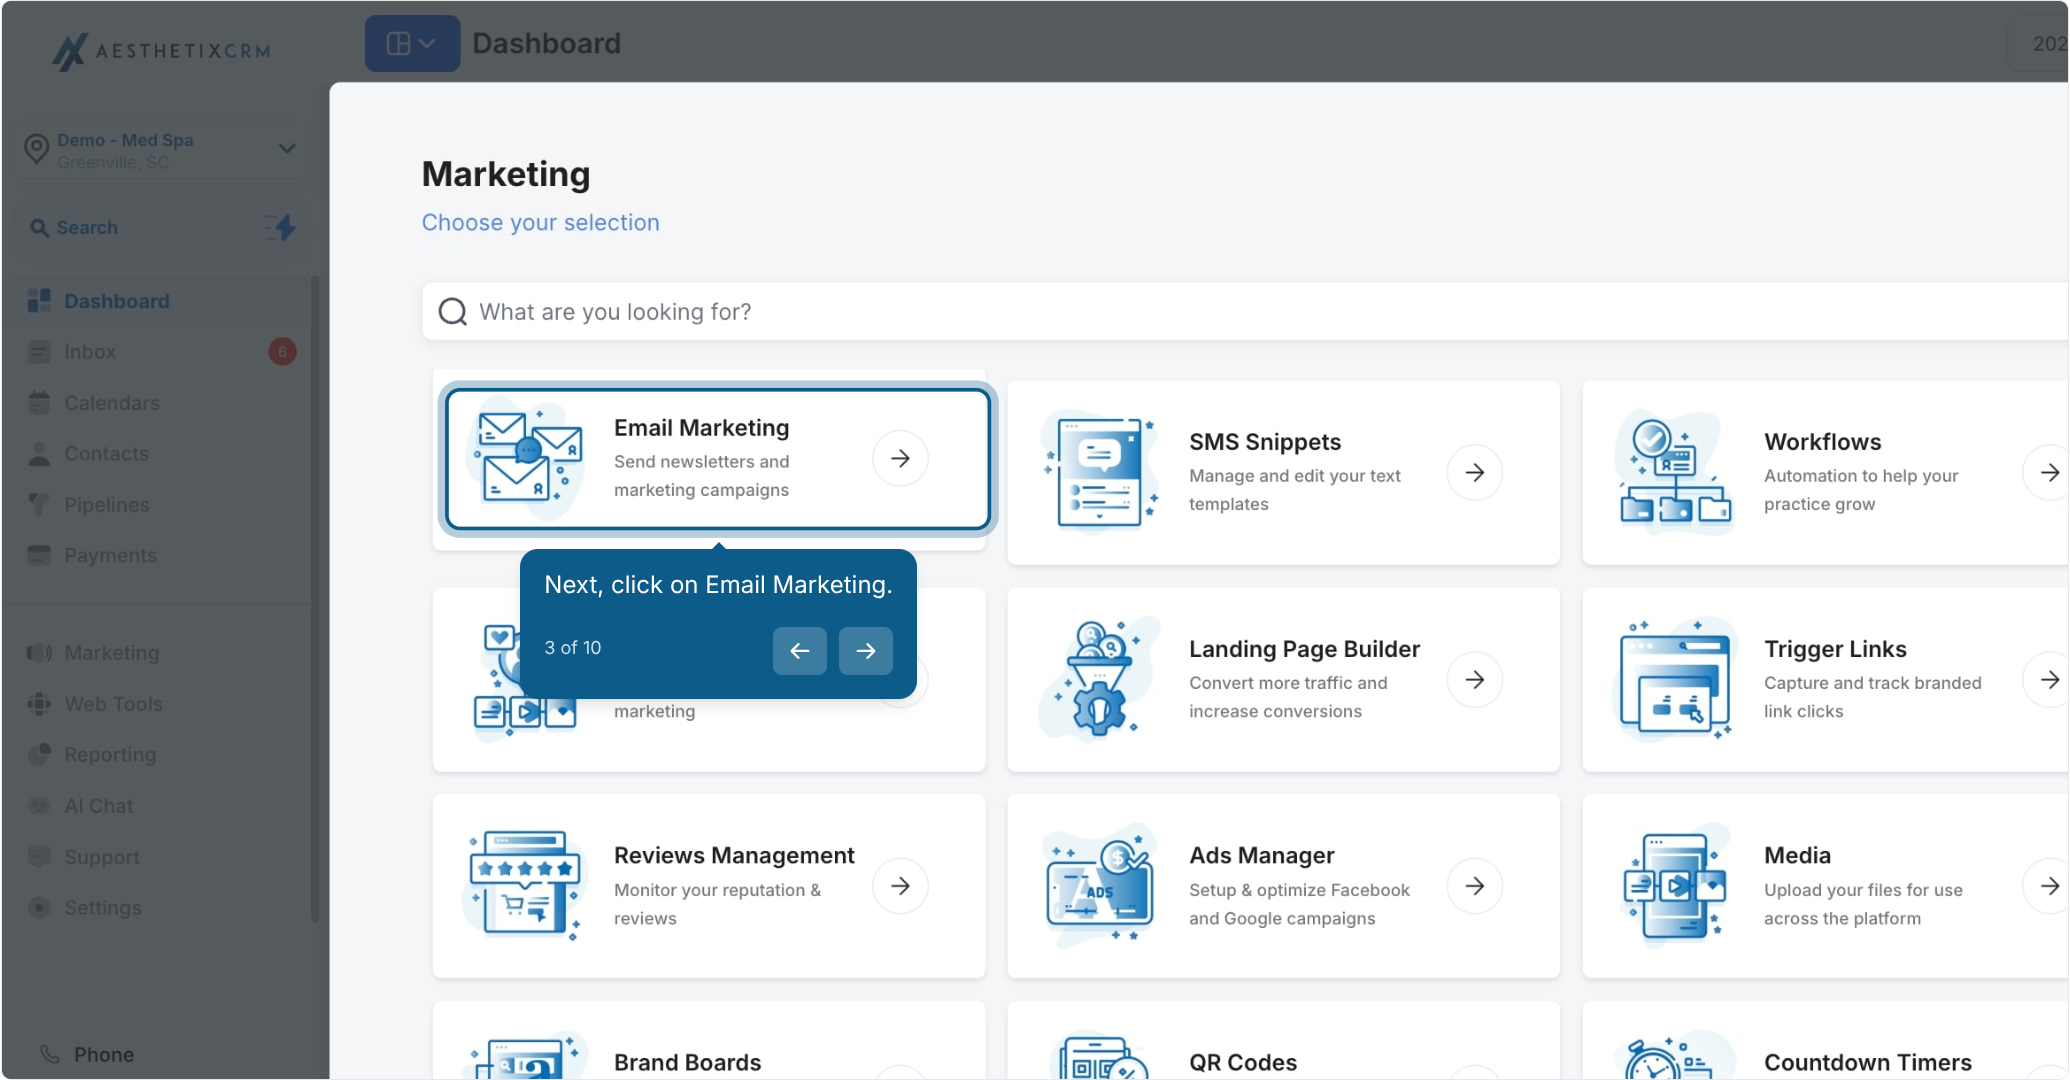Open Ads Manager arrow button

[x=1475, y=886]
